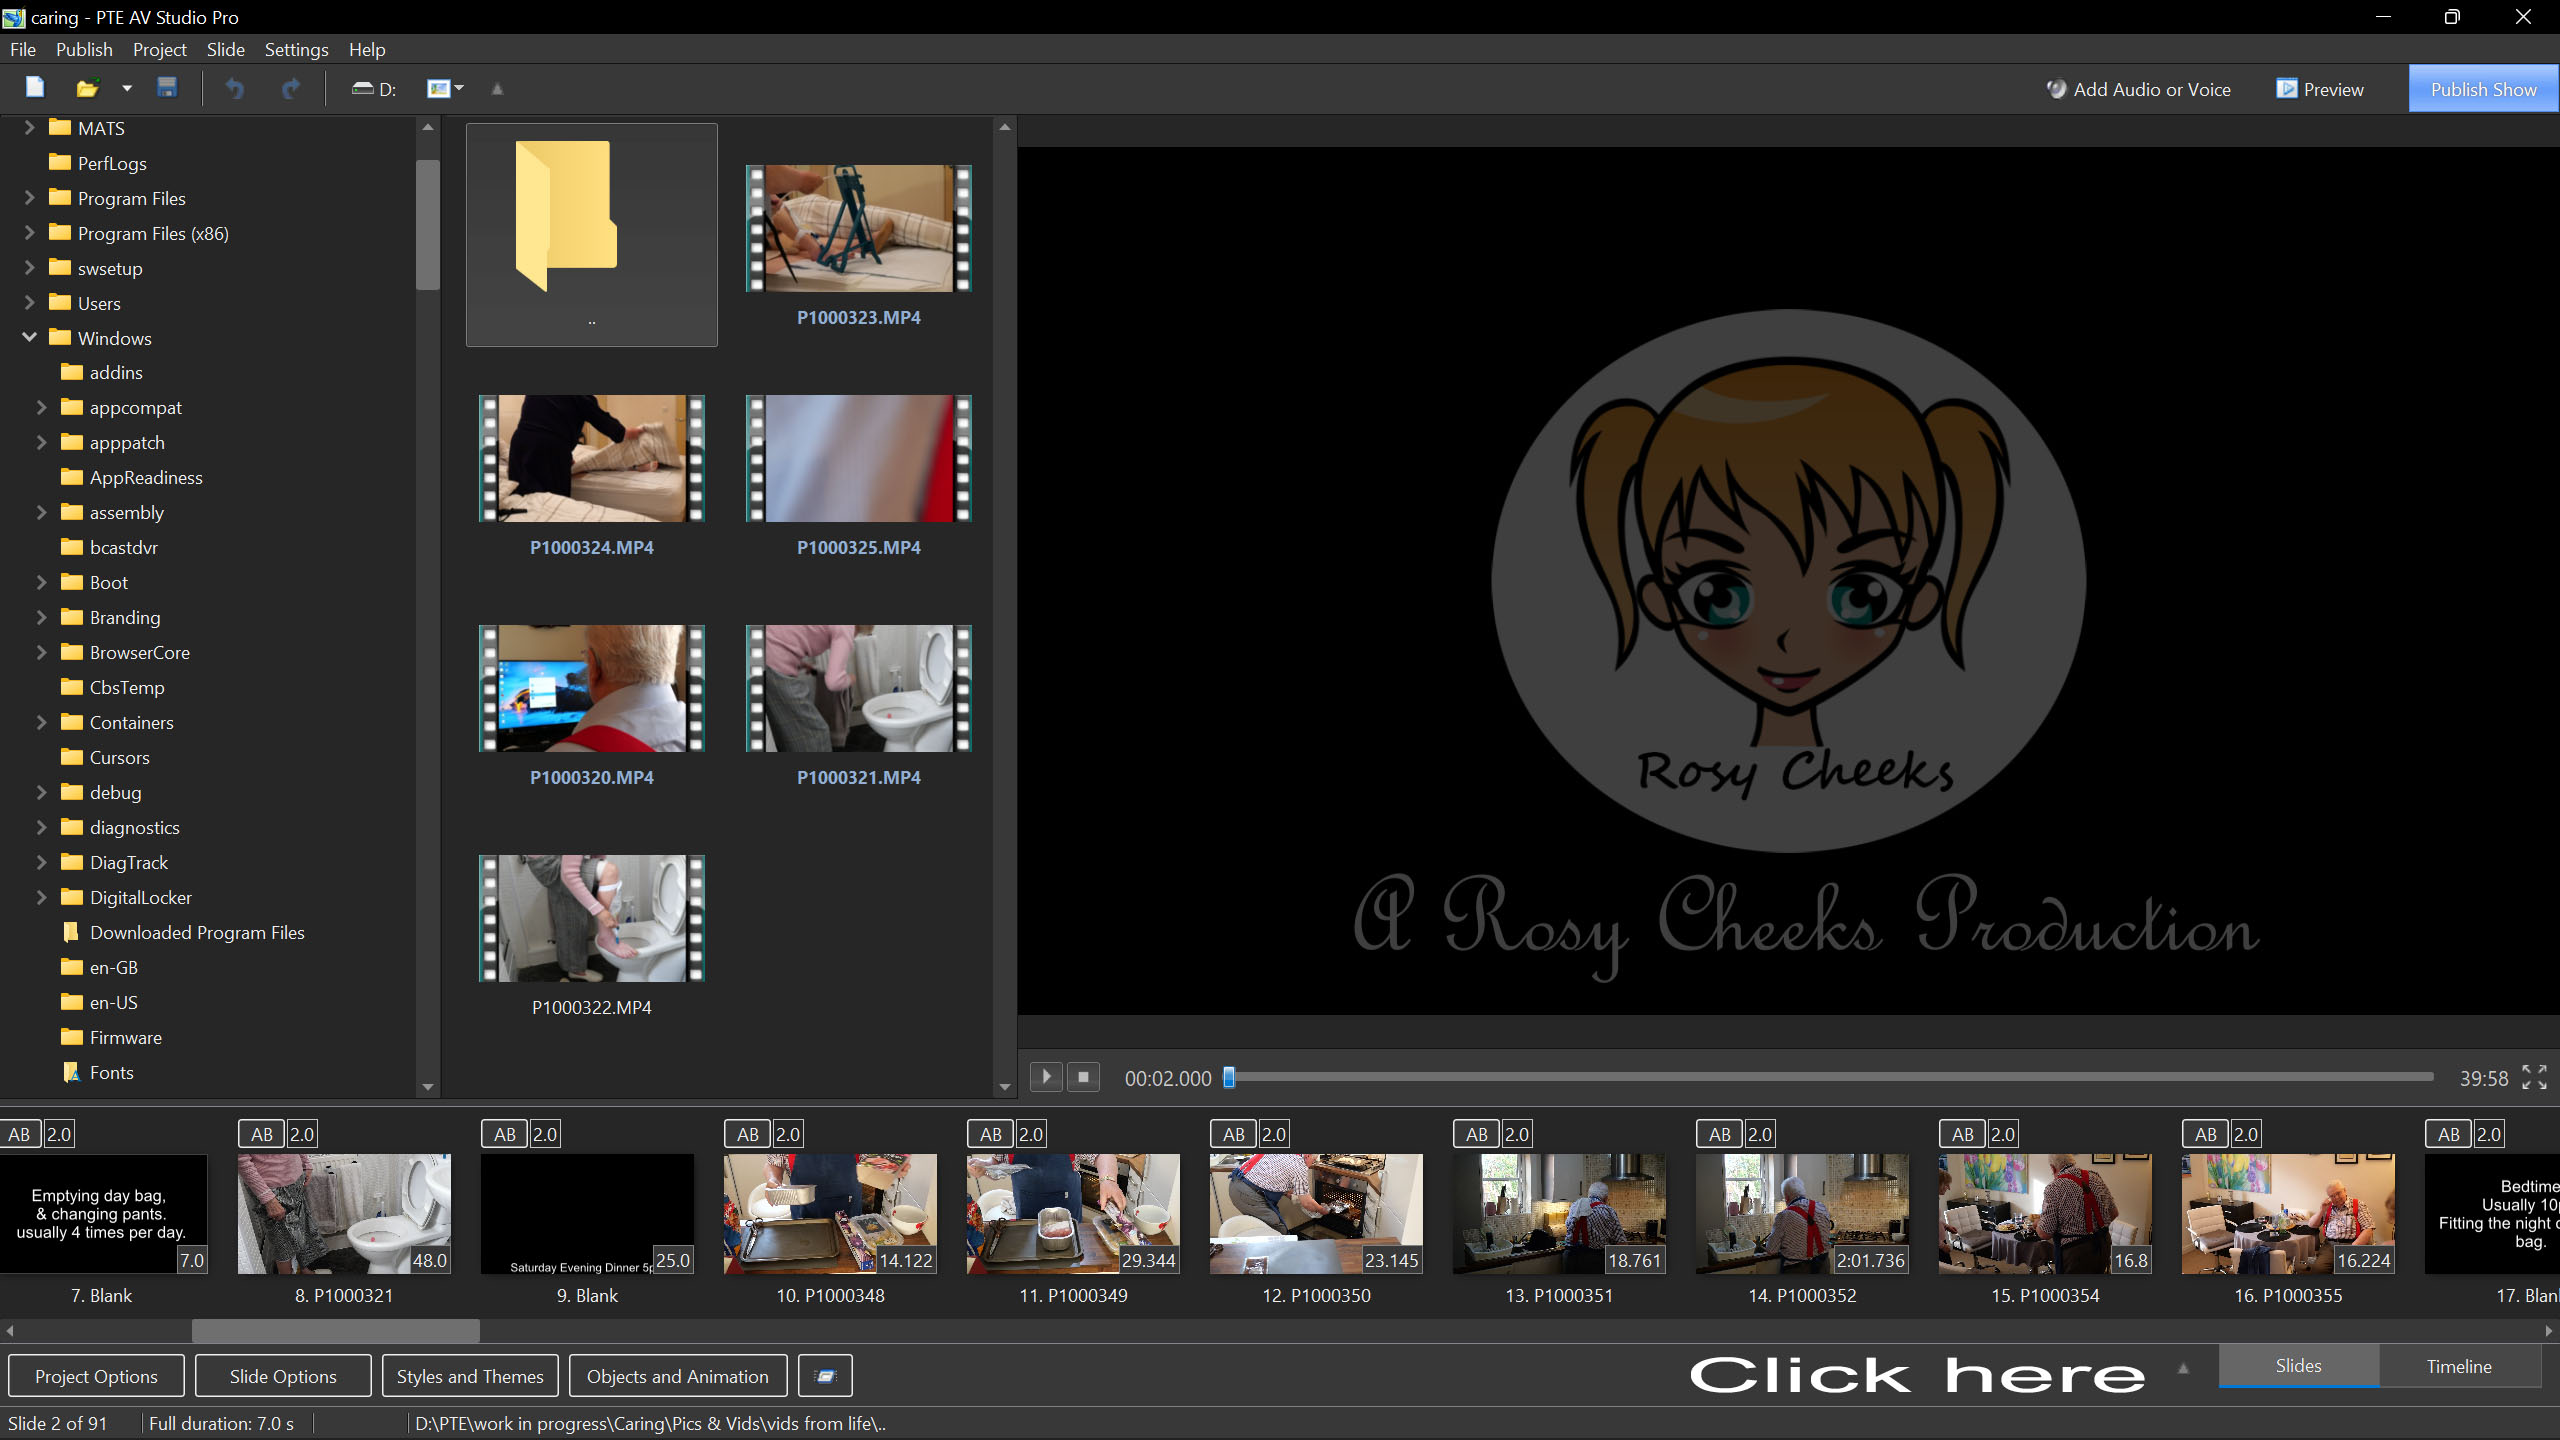Screen dimensions: 2560x1440
Task: Expand the appcompat folder
Action: tap(41, 408)
